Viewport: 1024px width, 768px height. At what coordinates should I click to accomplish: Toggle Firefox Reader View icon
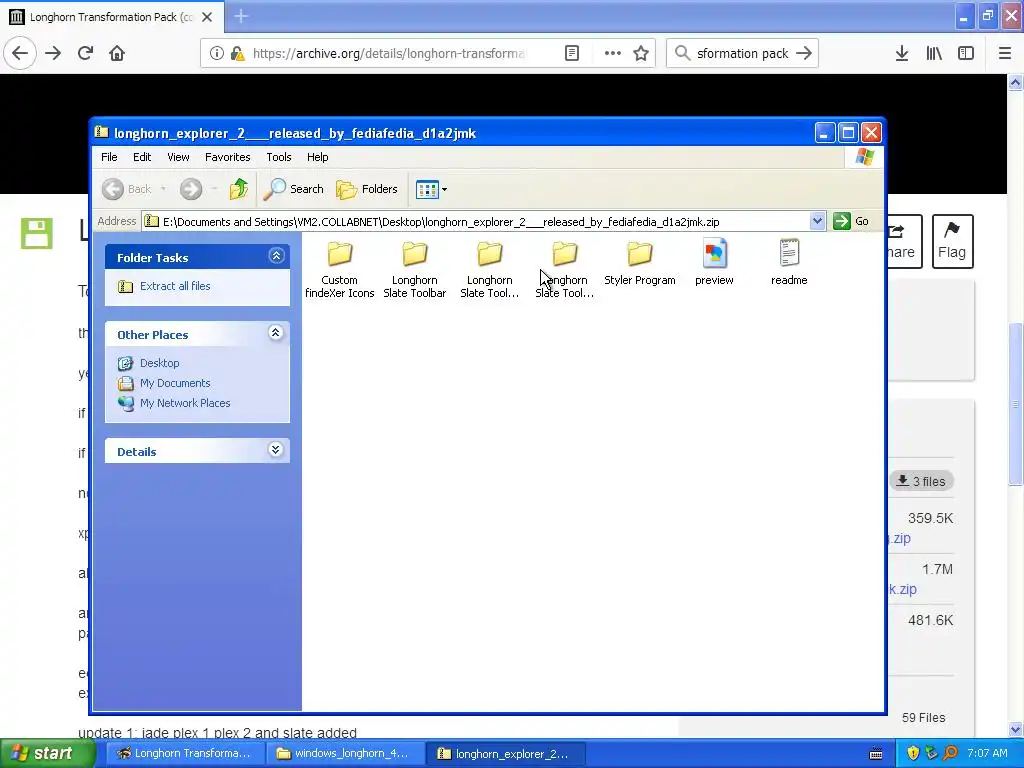click(572, 54)
